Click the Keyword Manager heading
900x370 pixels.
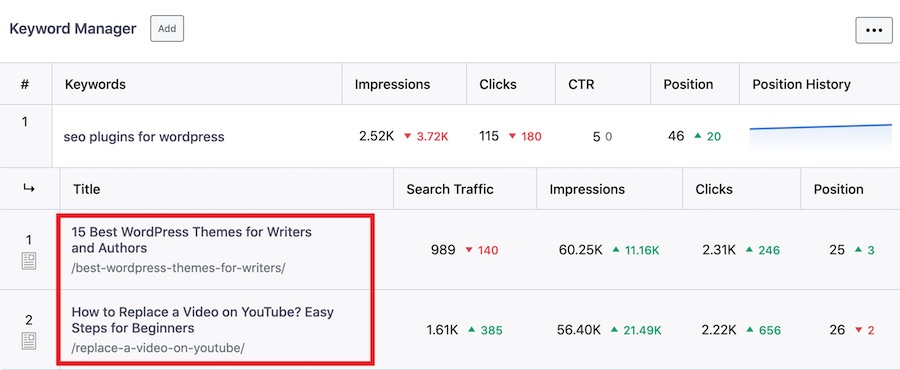click(73, 29)
